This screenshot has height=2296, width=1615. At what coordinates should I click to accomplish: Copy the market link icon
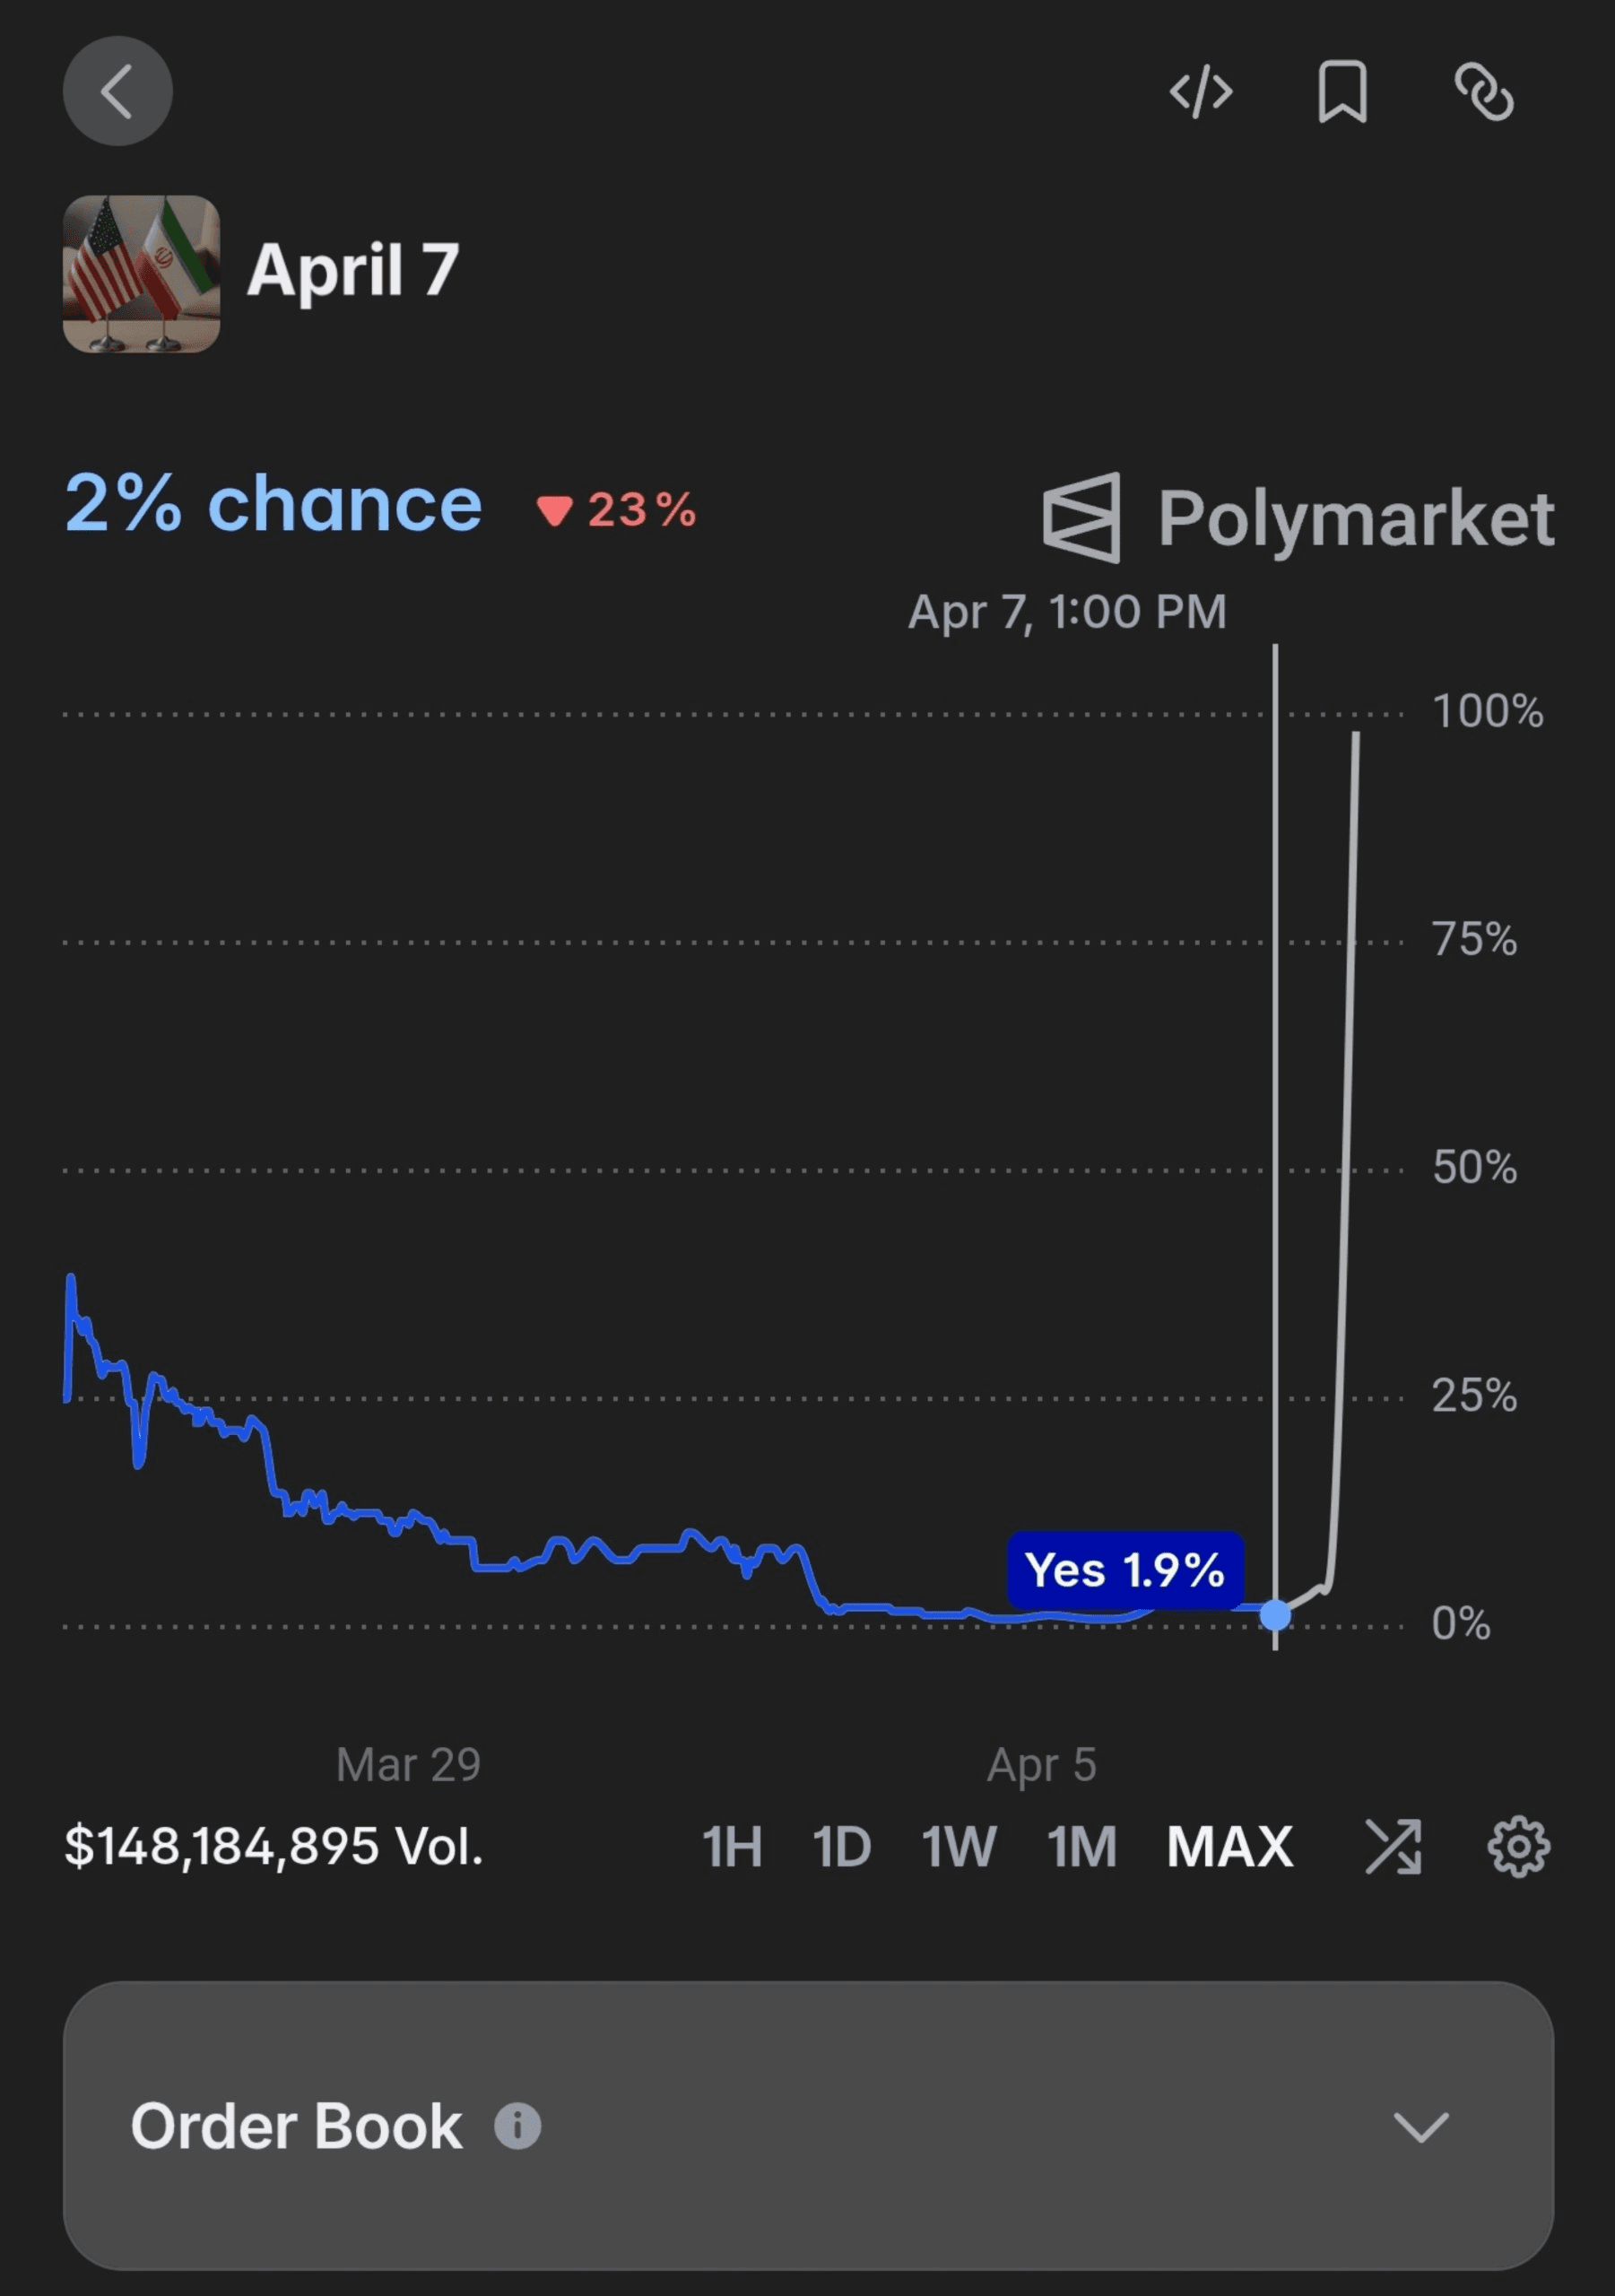tap(1484, 92)
